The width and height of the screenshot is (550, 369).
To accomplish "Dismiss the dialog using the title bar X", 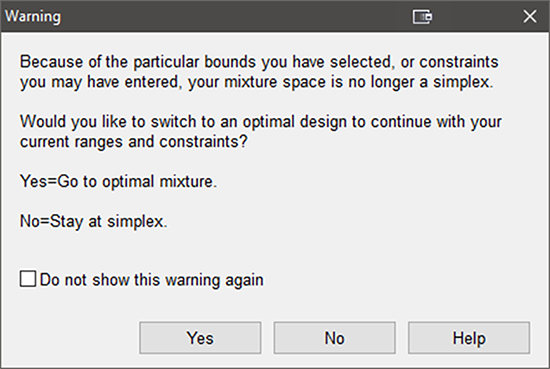I will point(530,16).
